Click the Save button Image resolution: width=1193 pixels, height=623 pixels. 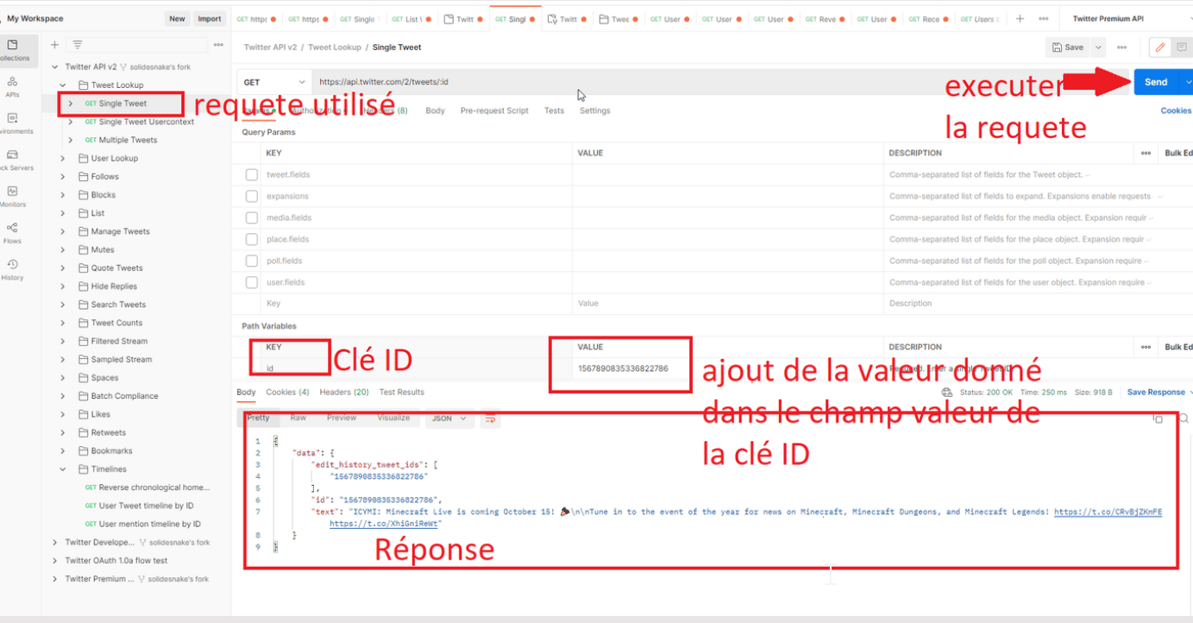[x=1067, y=47]
